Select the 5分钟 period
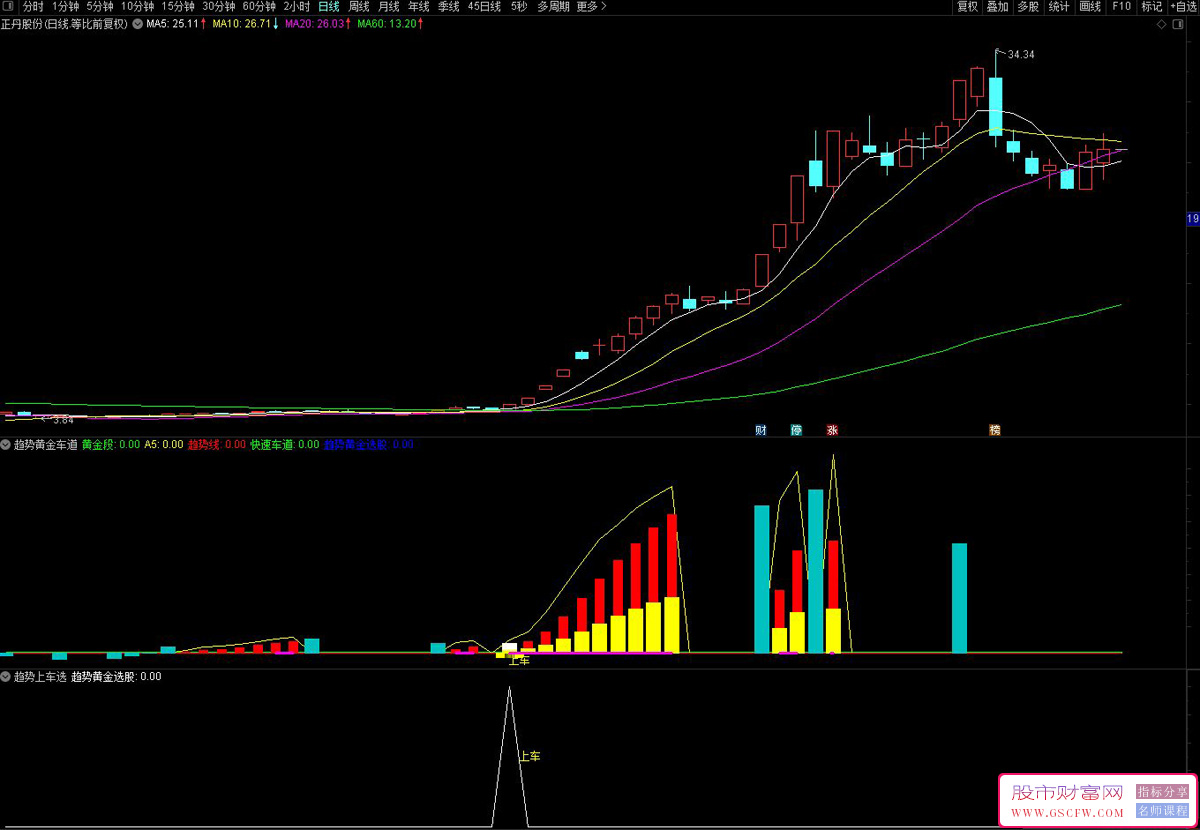 [100, 6]
